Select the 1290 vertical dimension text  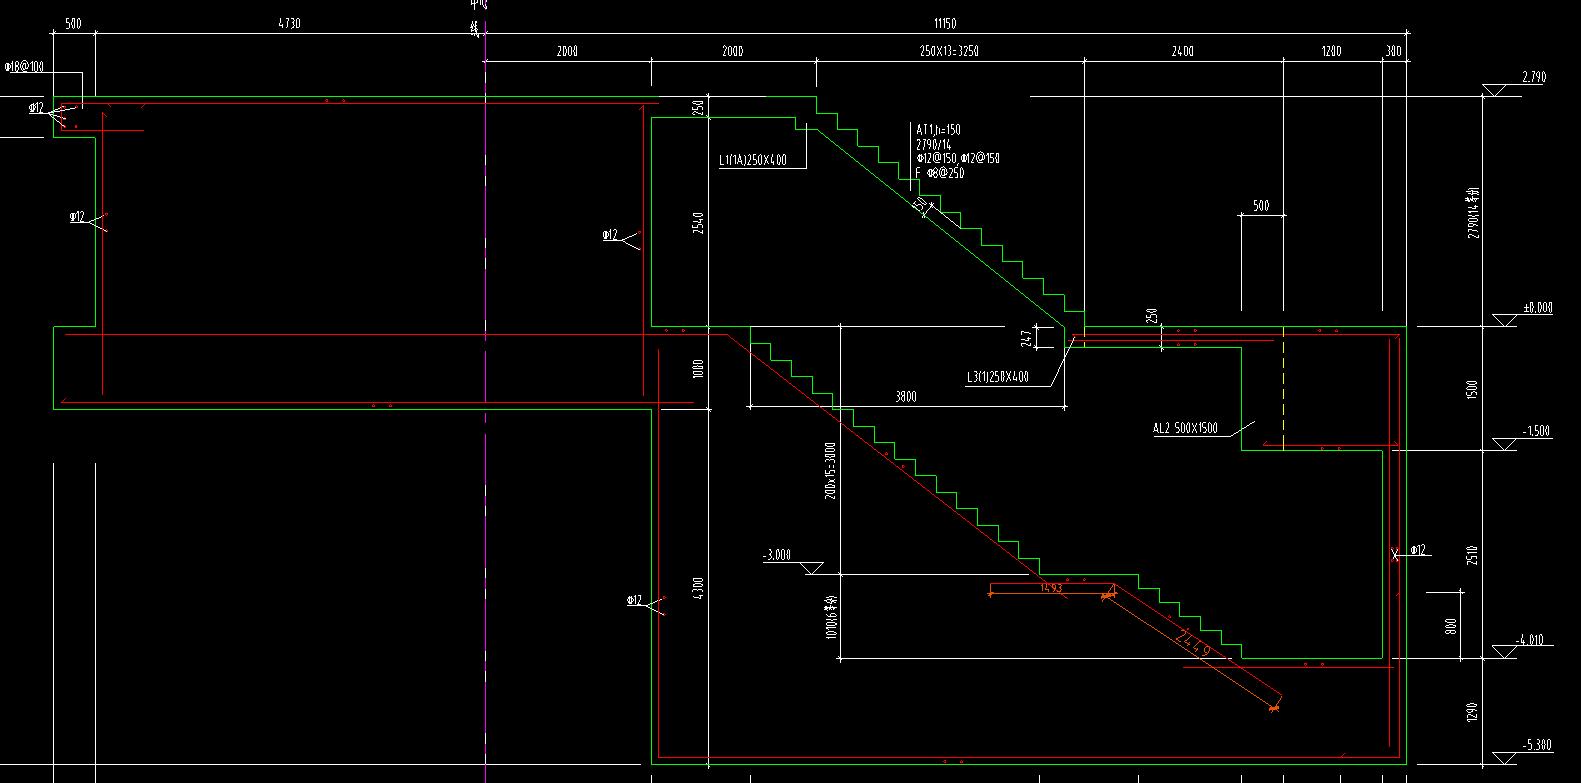(x=1471, y=712)
